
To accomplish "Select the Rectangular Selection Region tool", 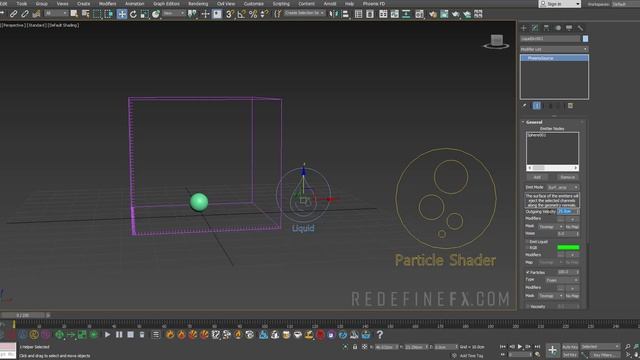I will [x=97, y=14].
